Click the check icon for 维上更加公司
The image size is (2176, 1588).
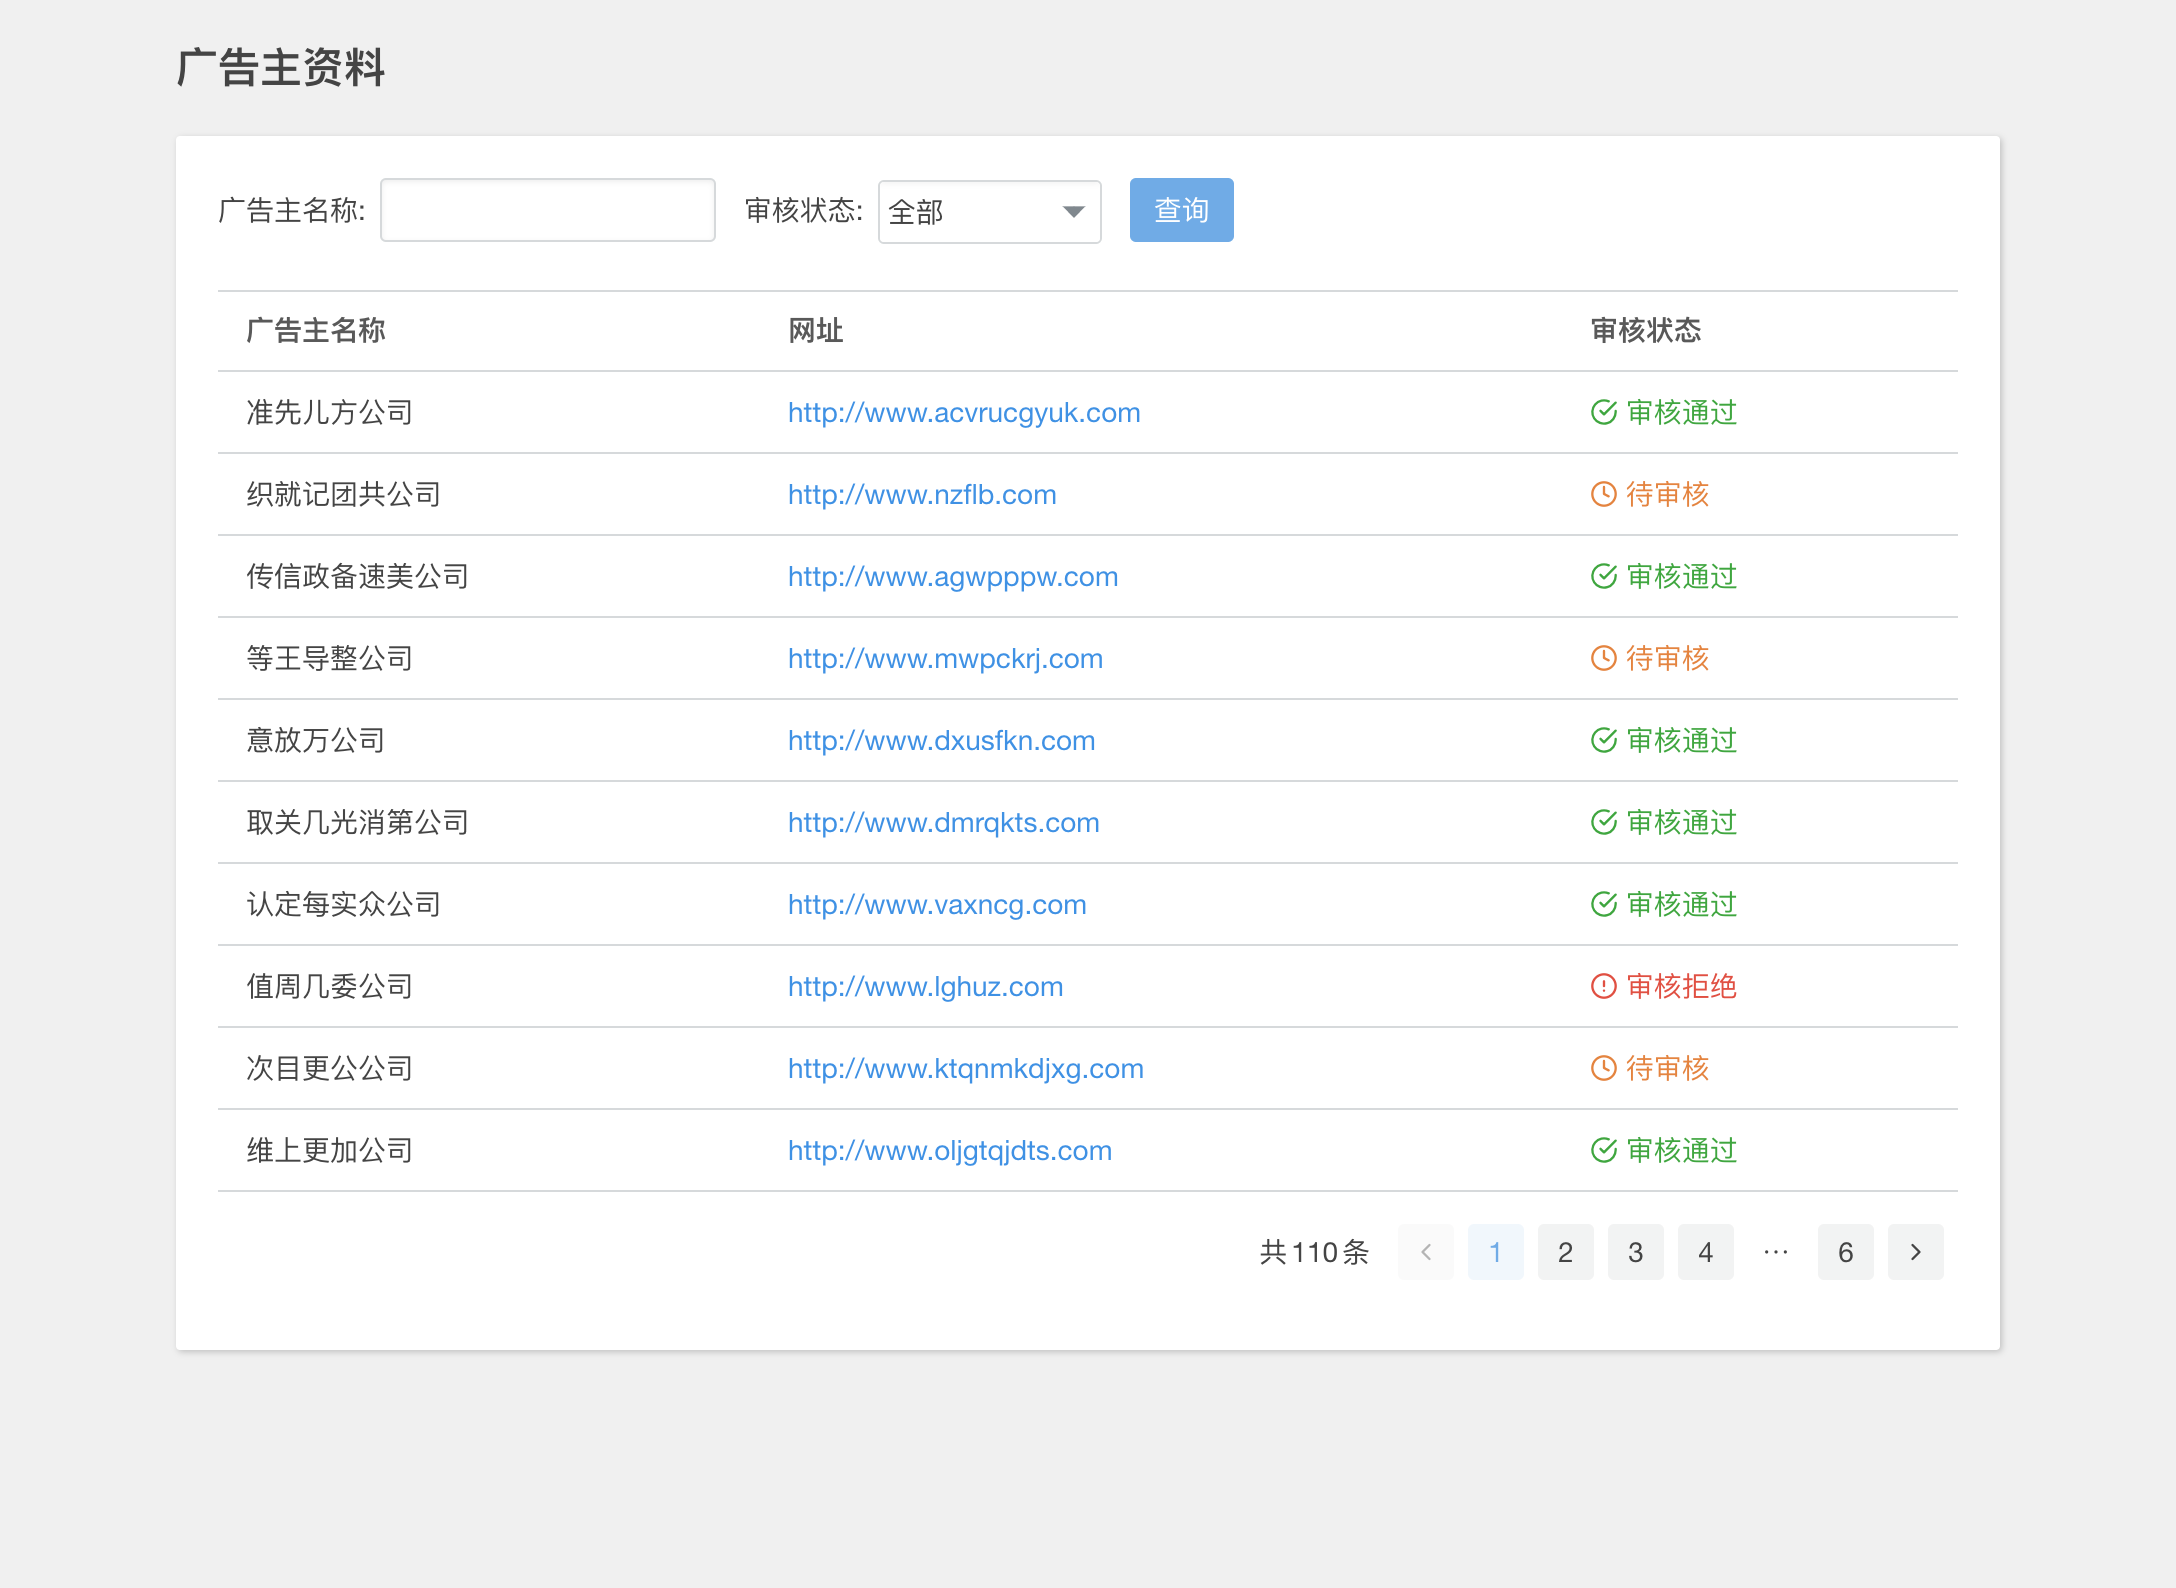click(1604, 1150)
